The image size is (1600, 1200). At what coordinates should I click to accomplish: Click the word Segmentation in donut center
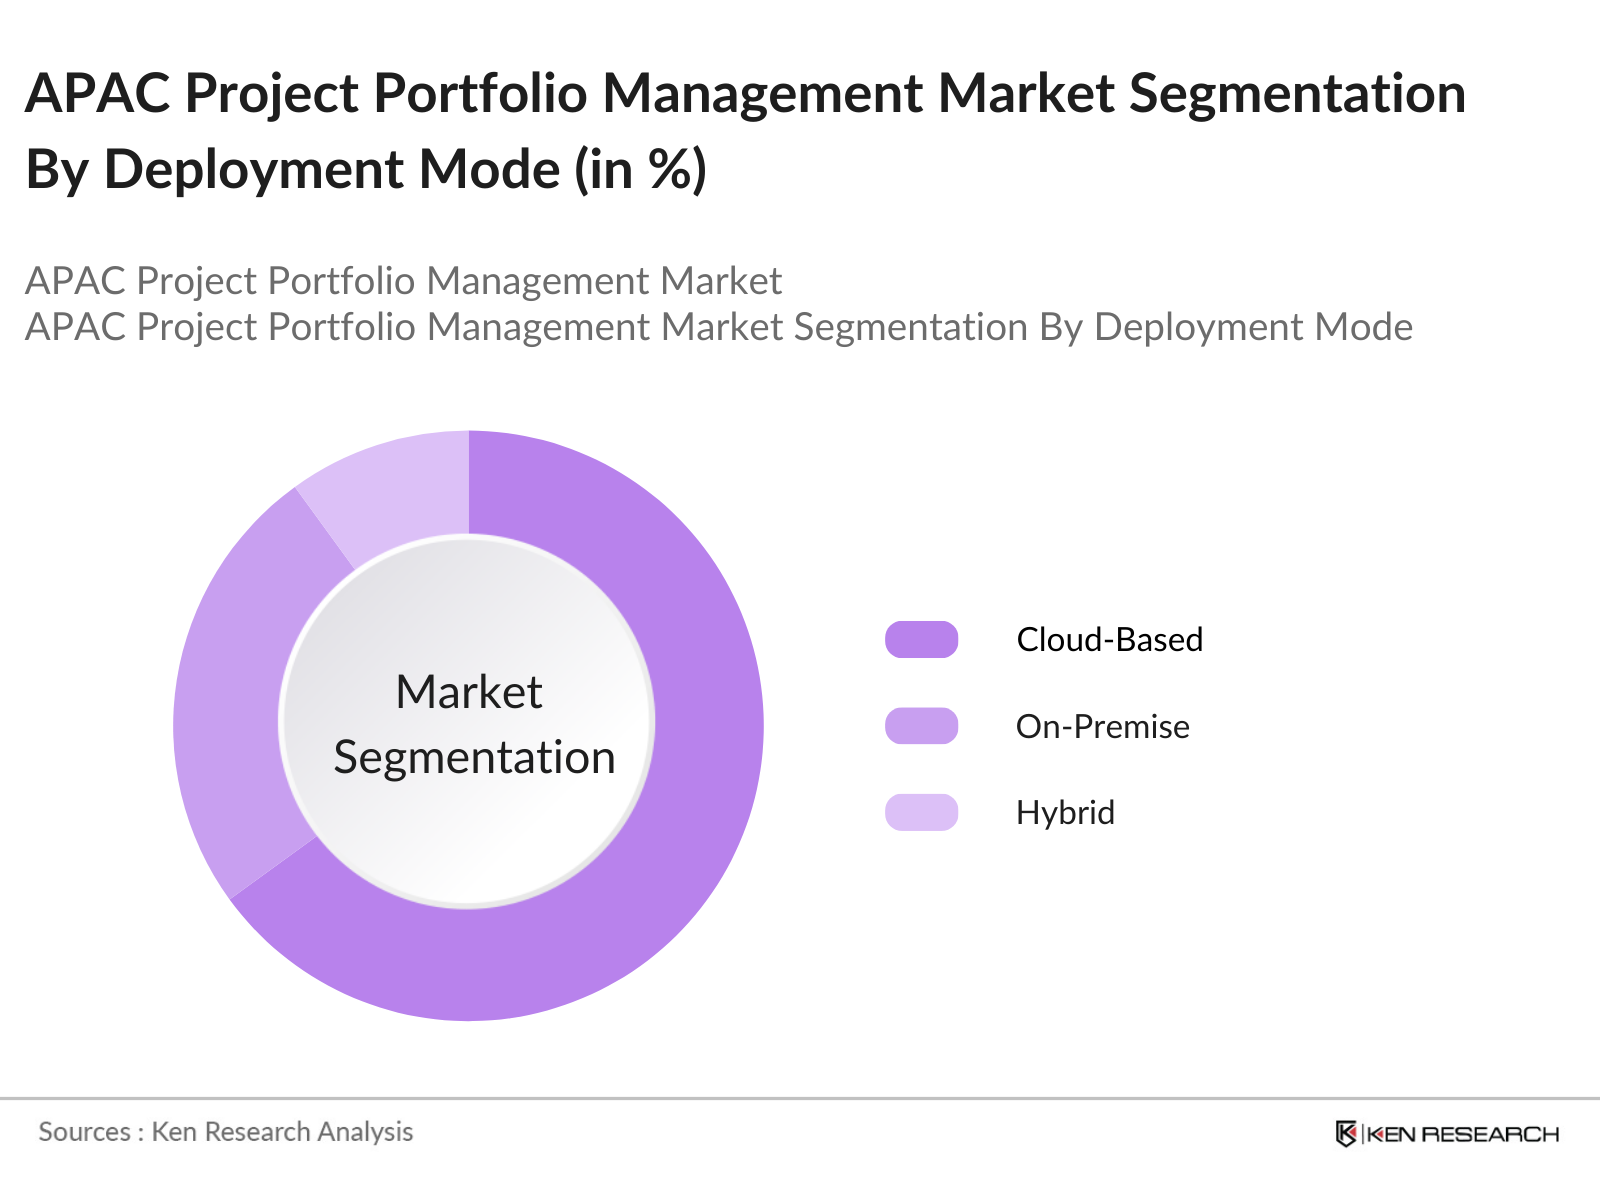474,757
